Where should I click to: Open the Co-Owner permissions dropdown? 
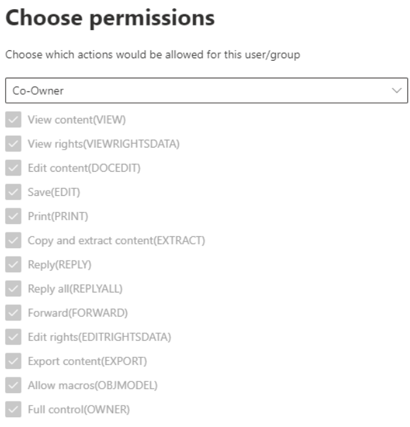(x=206, y=90)
